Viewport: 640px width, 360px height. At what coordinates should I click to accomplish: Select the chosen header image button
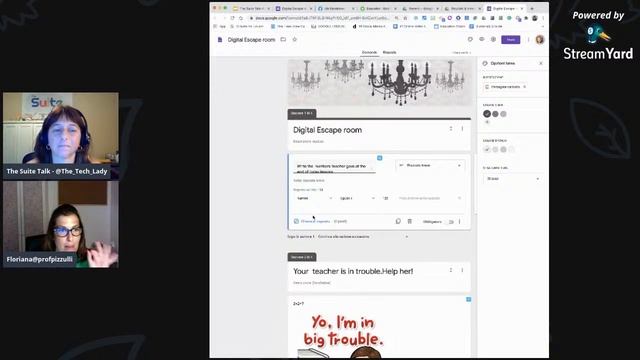click(x=506, y=87)
